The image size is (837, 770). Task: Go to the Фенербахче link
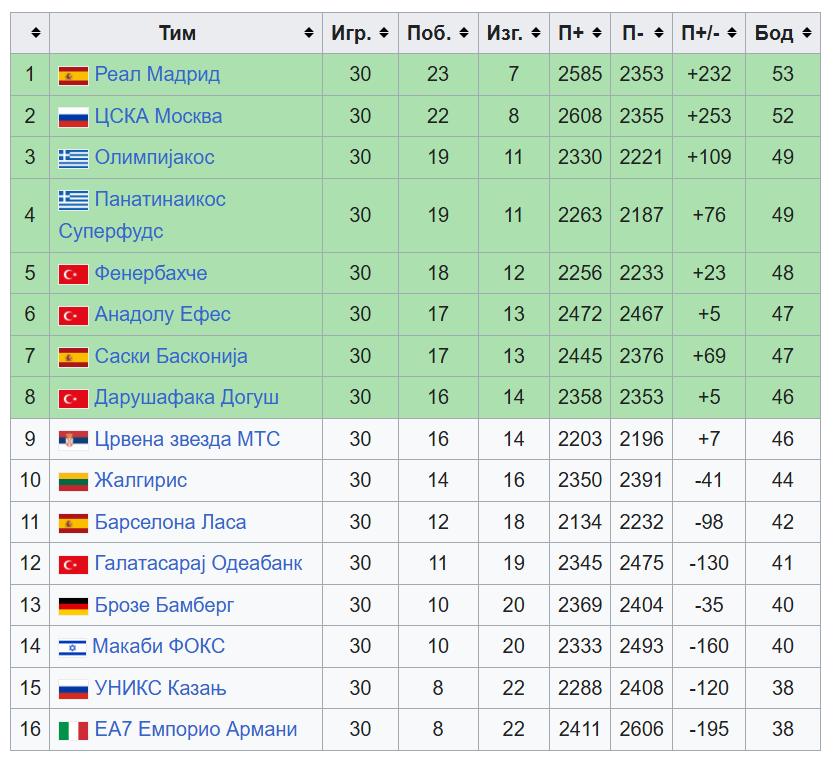(x=151, y=273)
